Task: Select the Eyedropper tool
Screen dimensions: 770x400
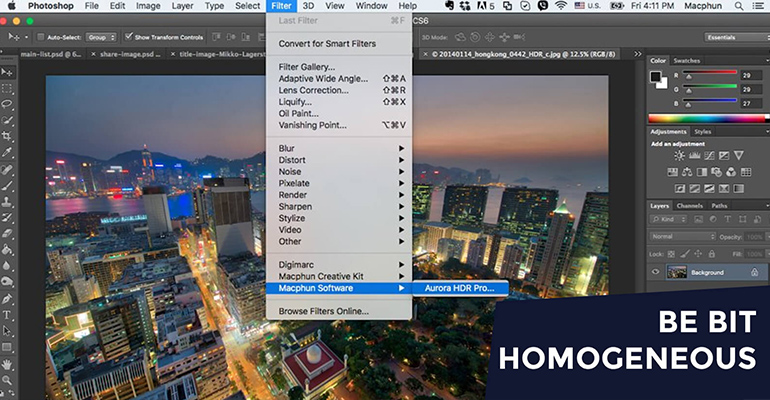Action: point(7,152)
